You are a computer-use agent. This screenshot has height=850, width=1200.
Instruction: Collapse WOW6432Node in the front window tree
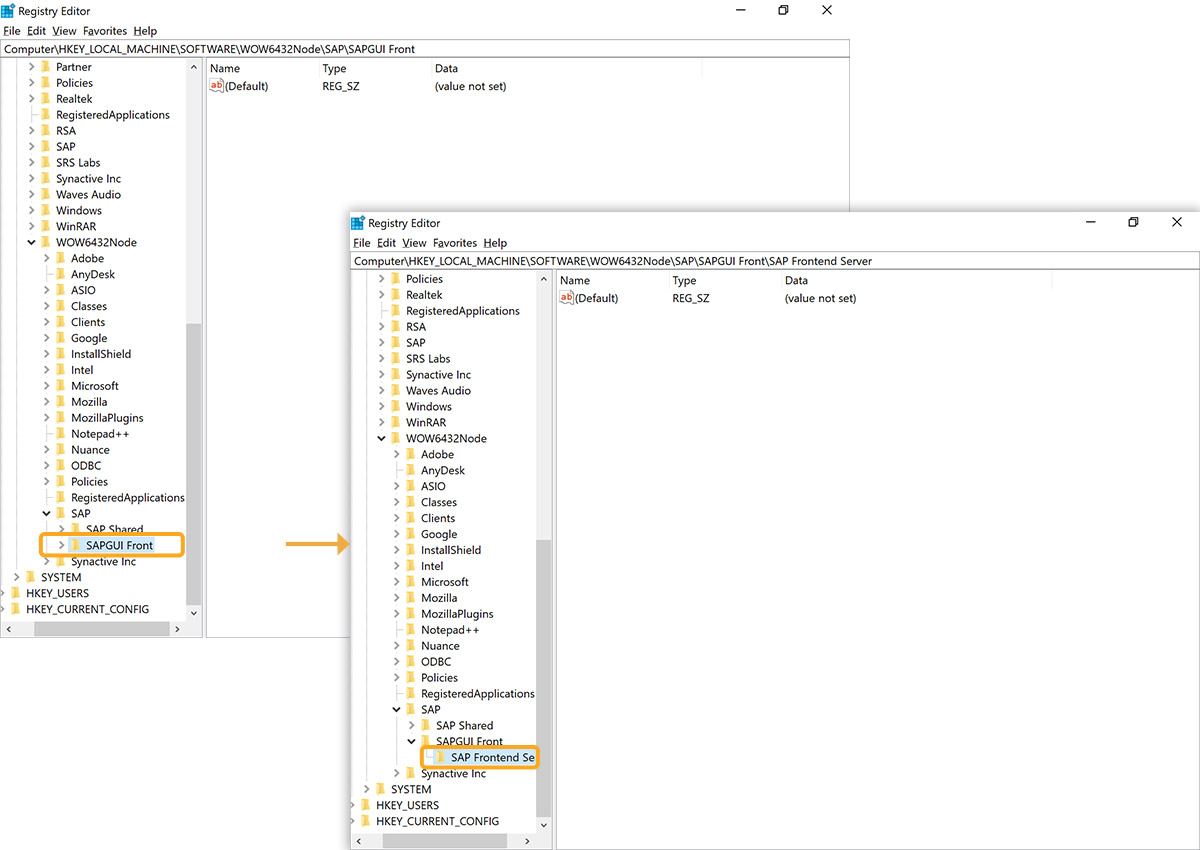382,438
